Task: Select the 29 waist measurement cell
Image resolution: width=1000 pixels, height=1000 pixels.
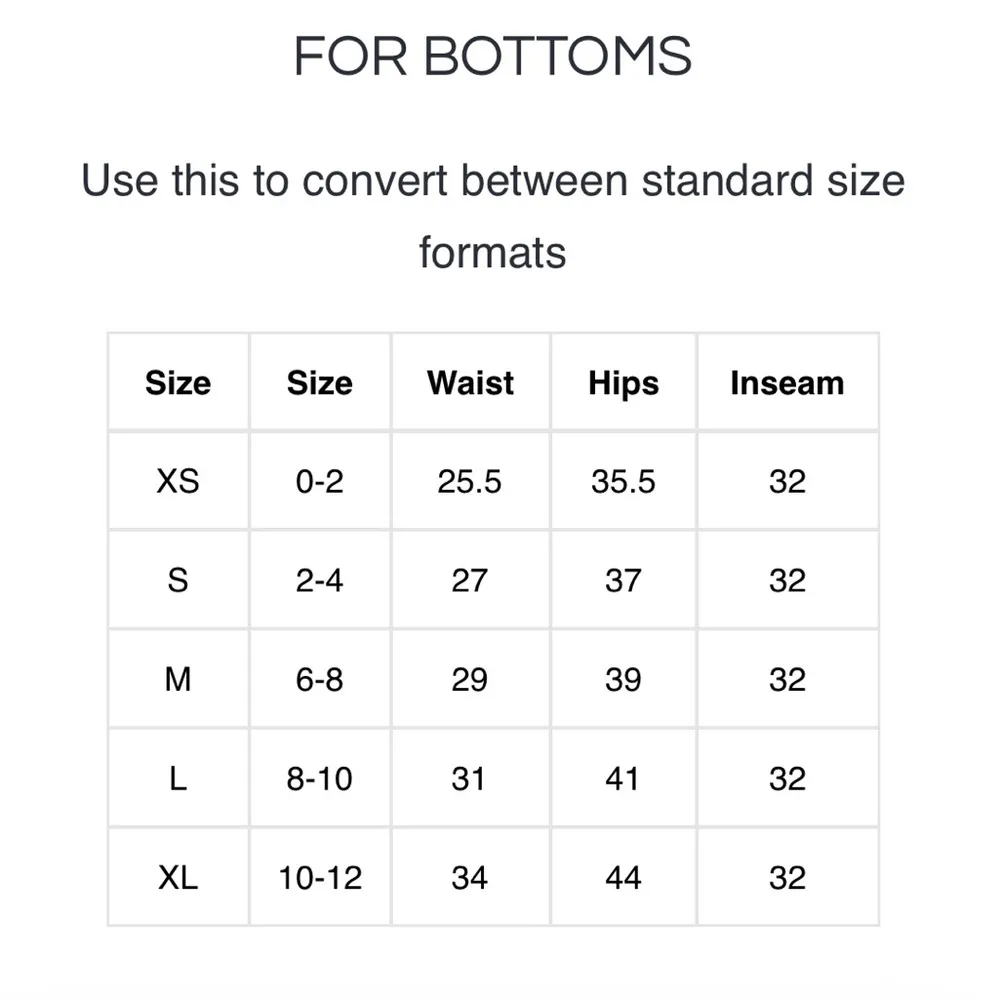Action: tap(469, 679)
